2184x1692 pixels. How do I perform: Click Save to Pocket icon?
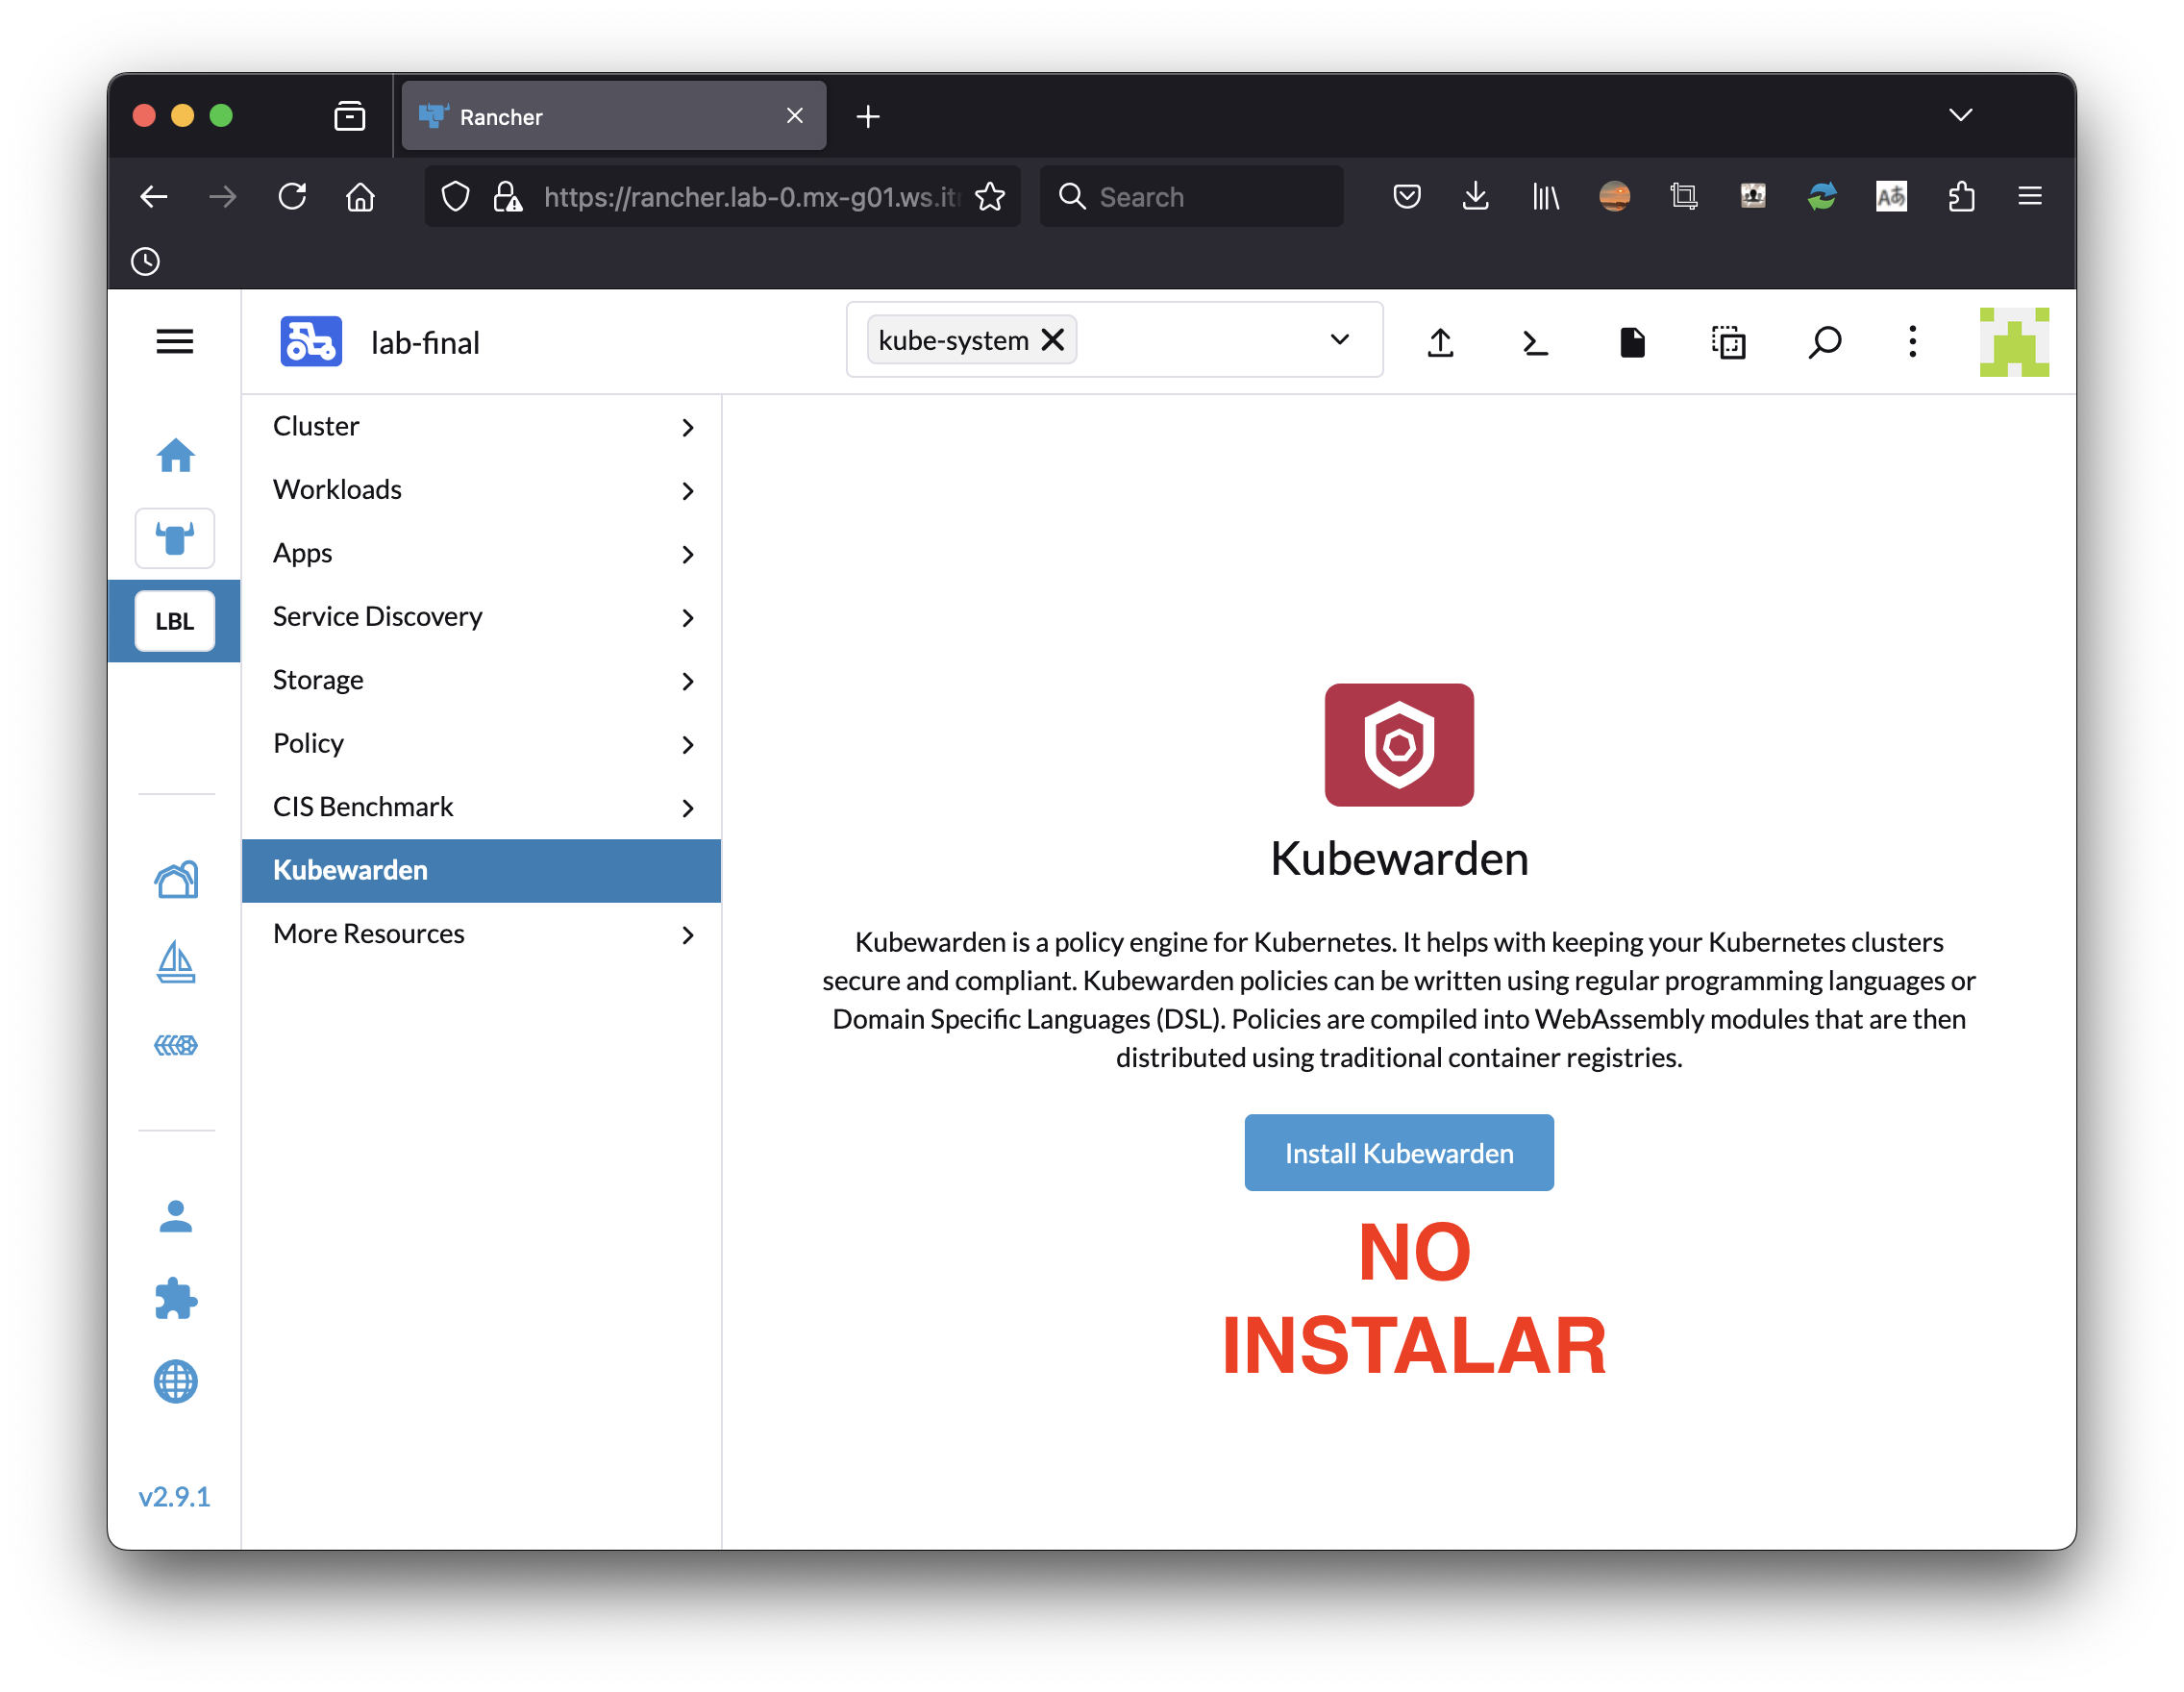[1406, 196]
